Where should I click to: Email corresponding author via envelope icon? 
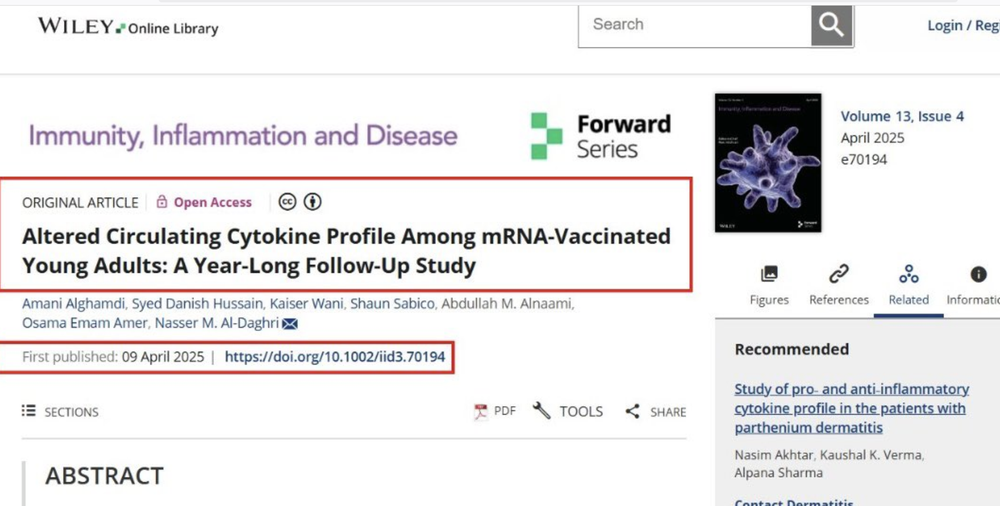290,324
